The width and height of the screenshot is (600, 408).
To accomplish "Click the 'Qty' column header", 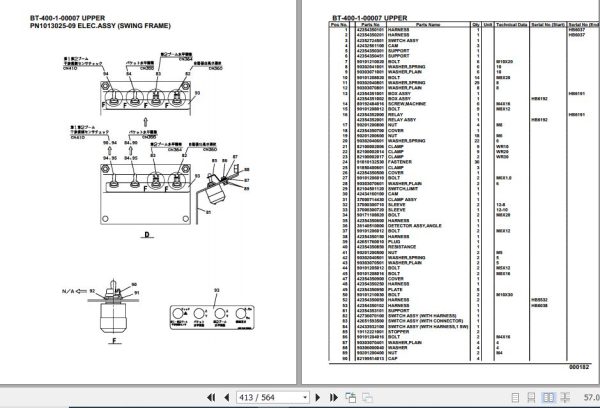I will coord(476,24).
